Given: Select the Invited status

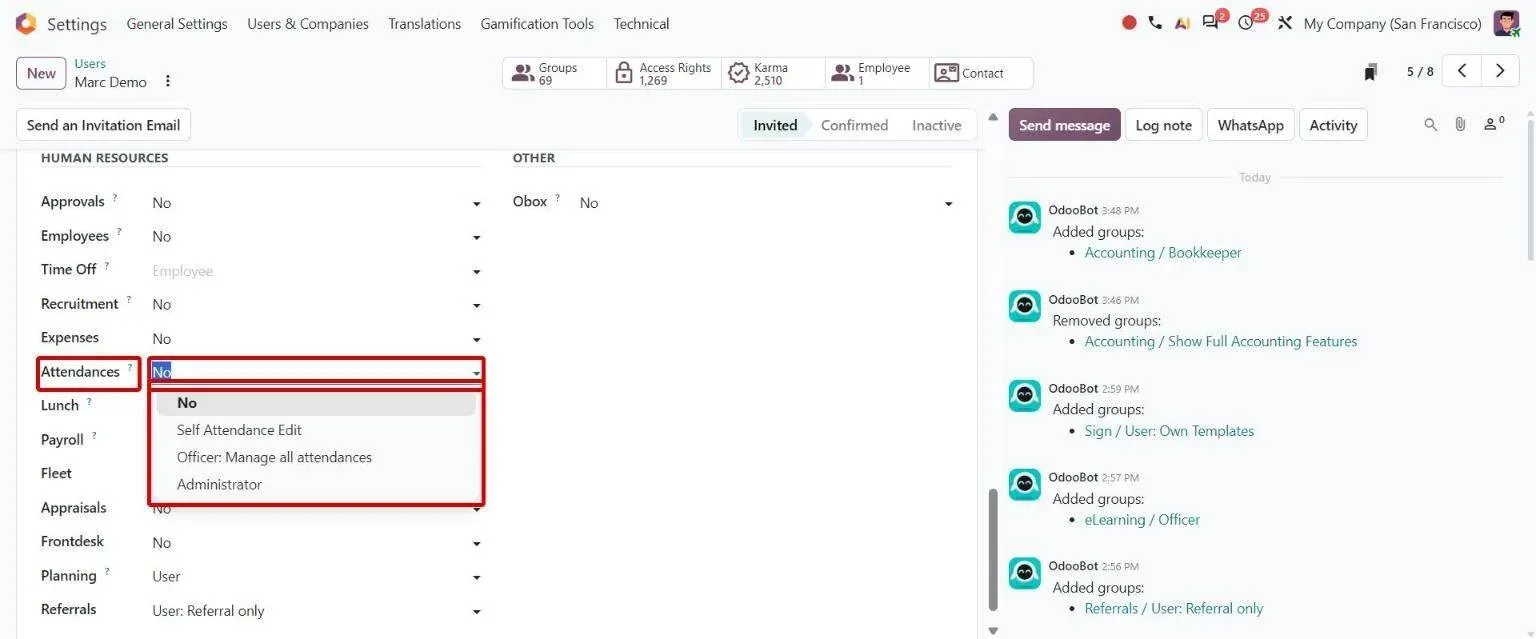Looking at the screenshot, I should [x=774, y=125].
